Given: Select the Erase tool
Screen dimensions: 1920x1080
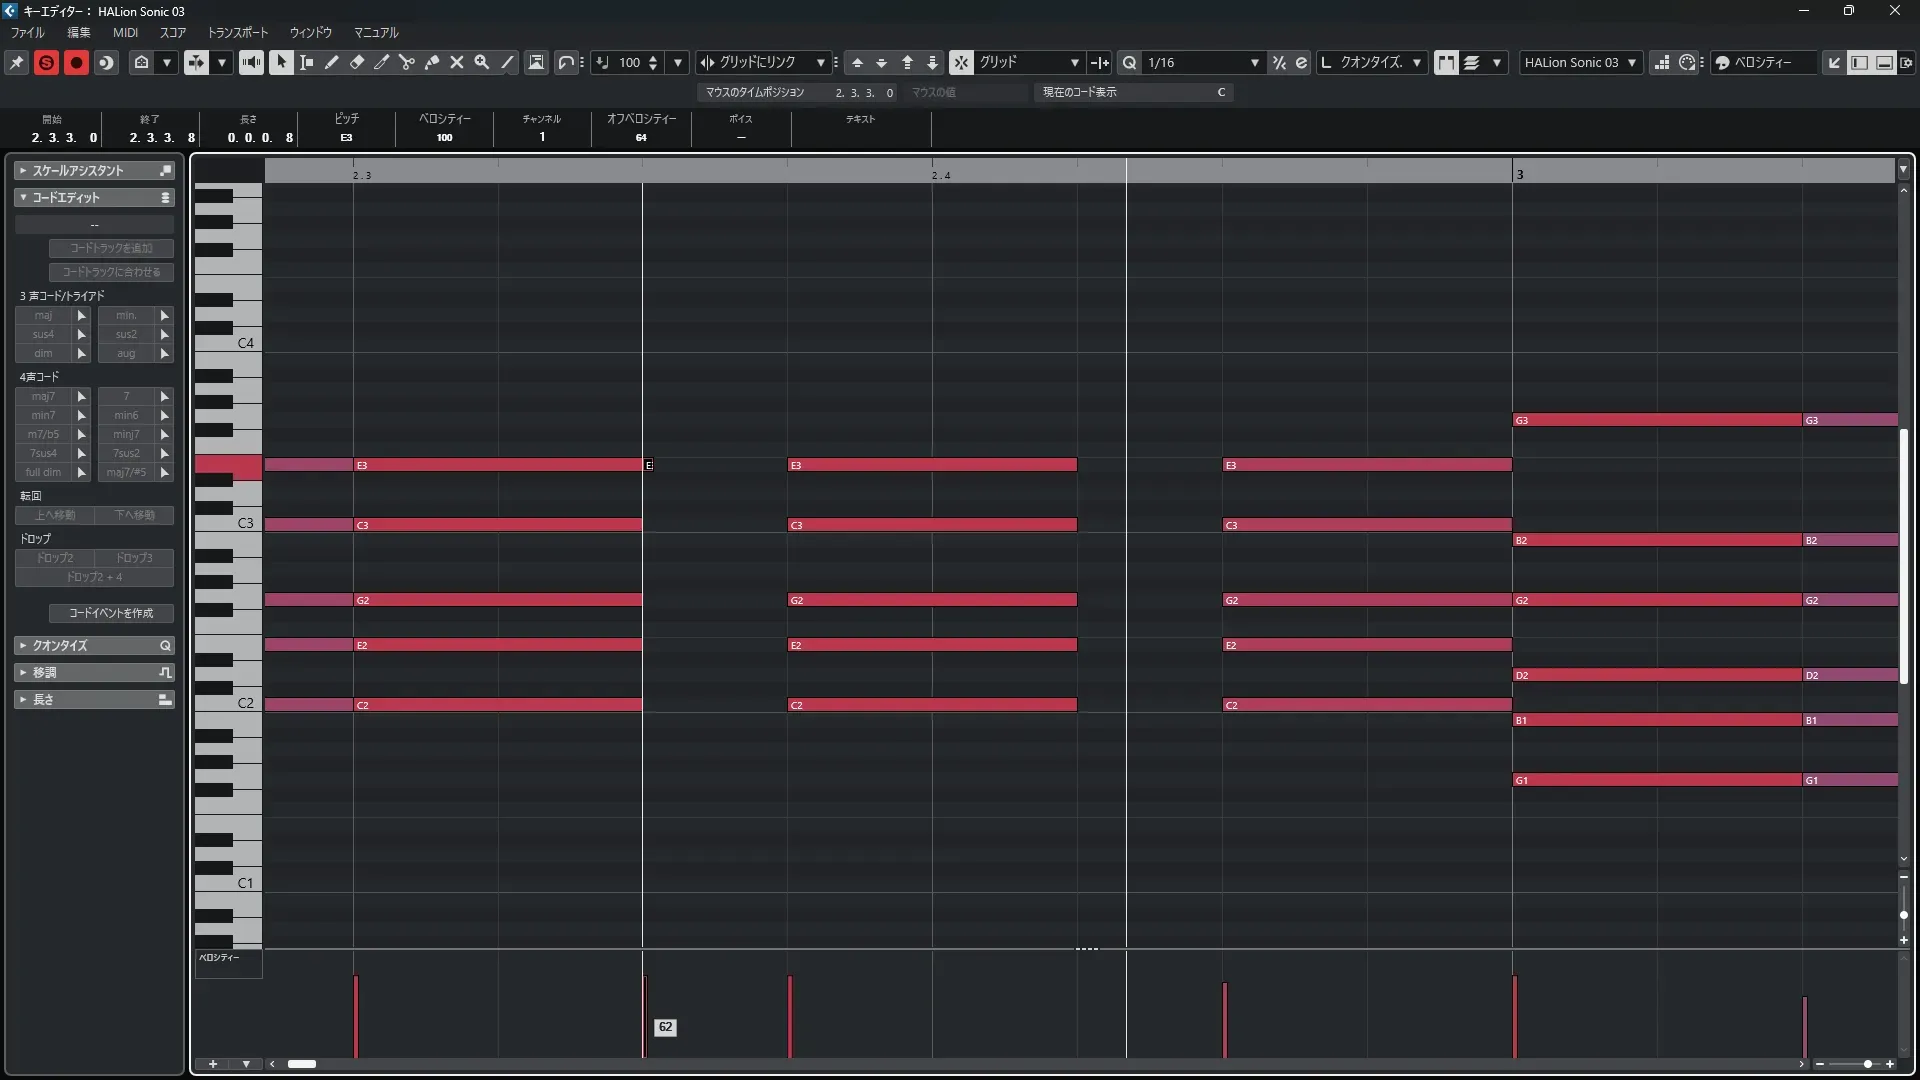Looking at the screenshot, I should [x=357, y=62].
